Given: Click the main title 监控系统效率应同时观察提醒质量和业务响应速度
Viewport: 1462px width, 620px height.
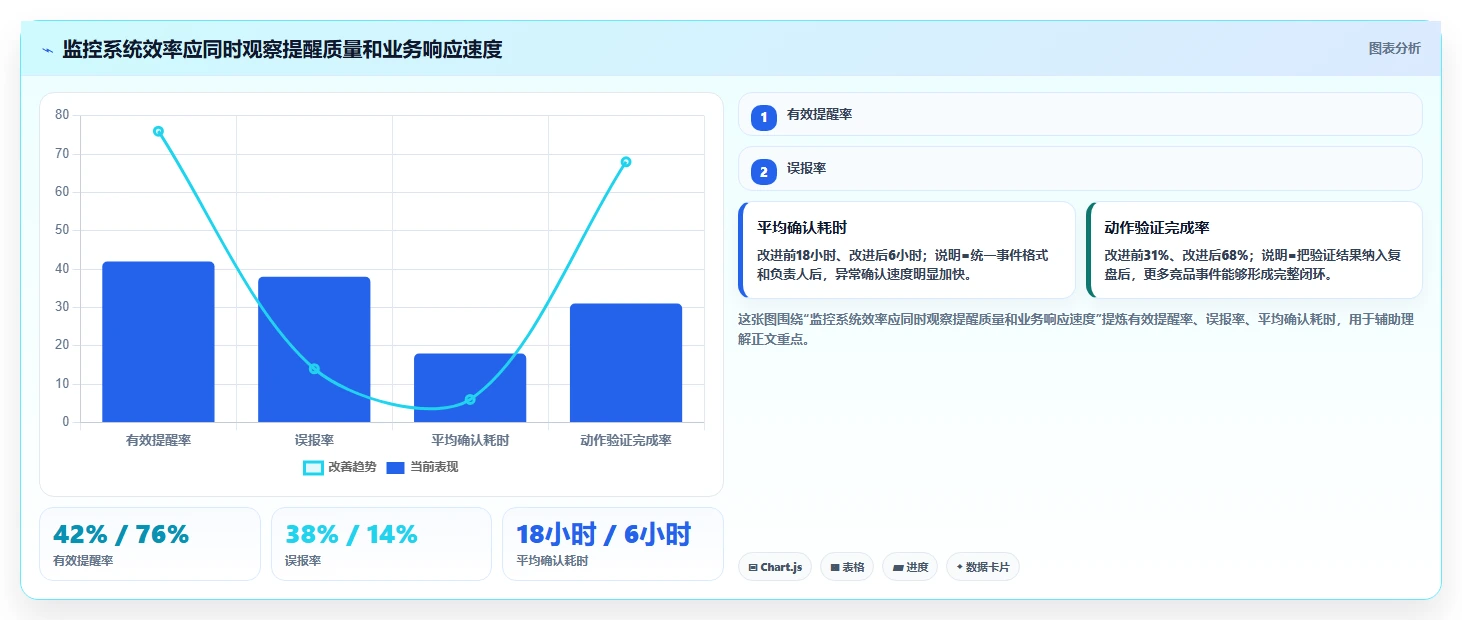Looking at the screenshot, I should 282,49.
